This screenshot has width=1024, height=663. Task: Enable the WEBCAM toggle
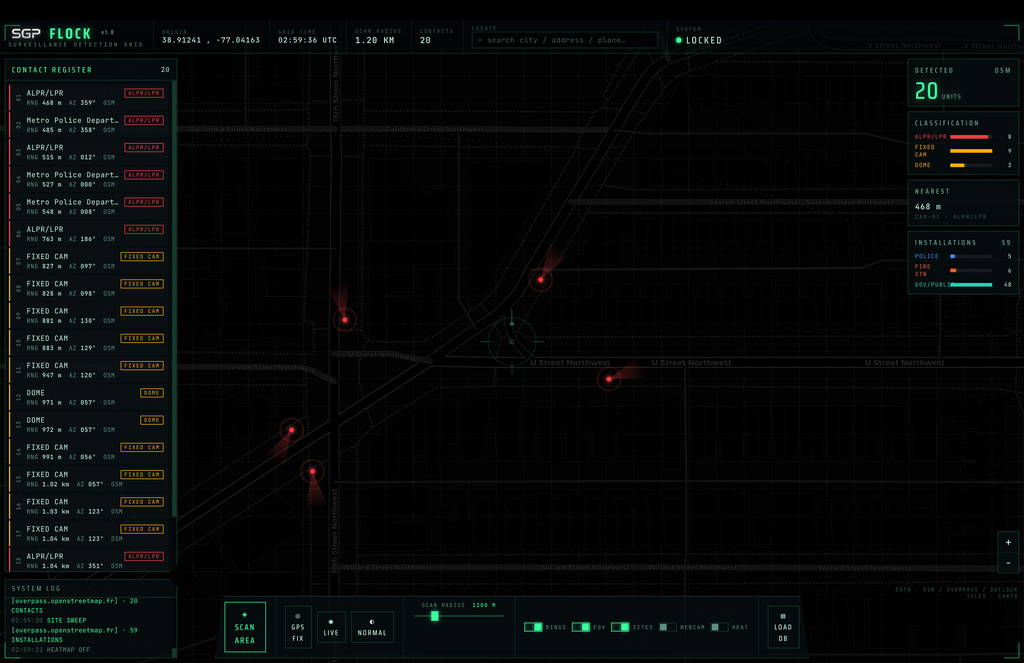667,627
